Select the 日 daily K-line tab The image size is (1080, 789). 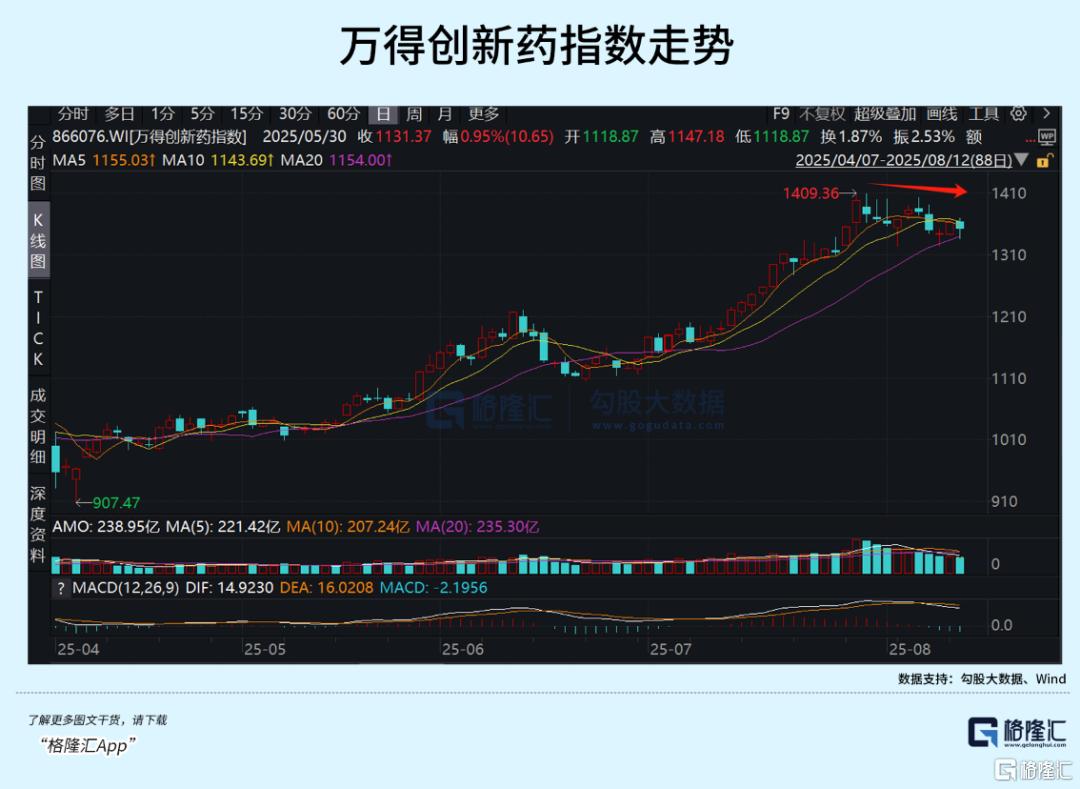[384, 114]
